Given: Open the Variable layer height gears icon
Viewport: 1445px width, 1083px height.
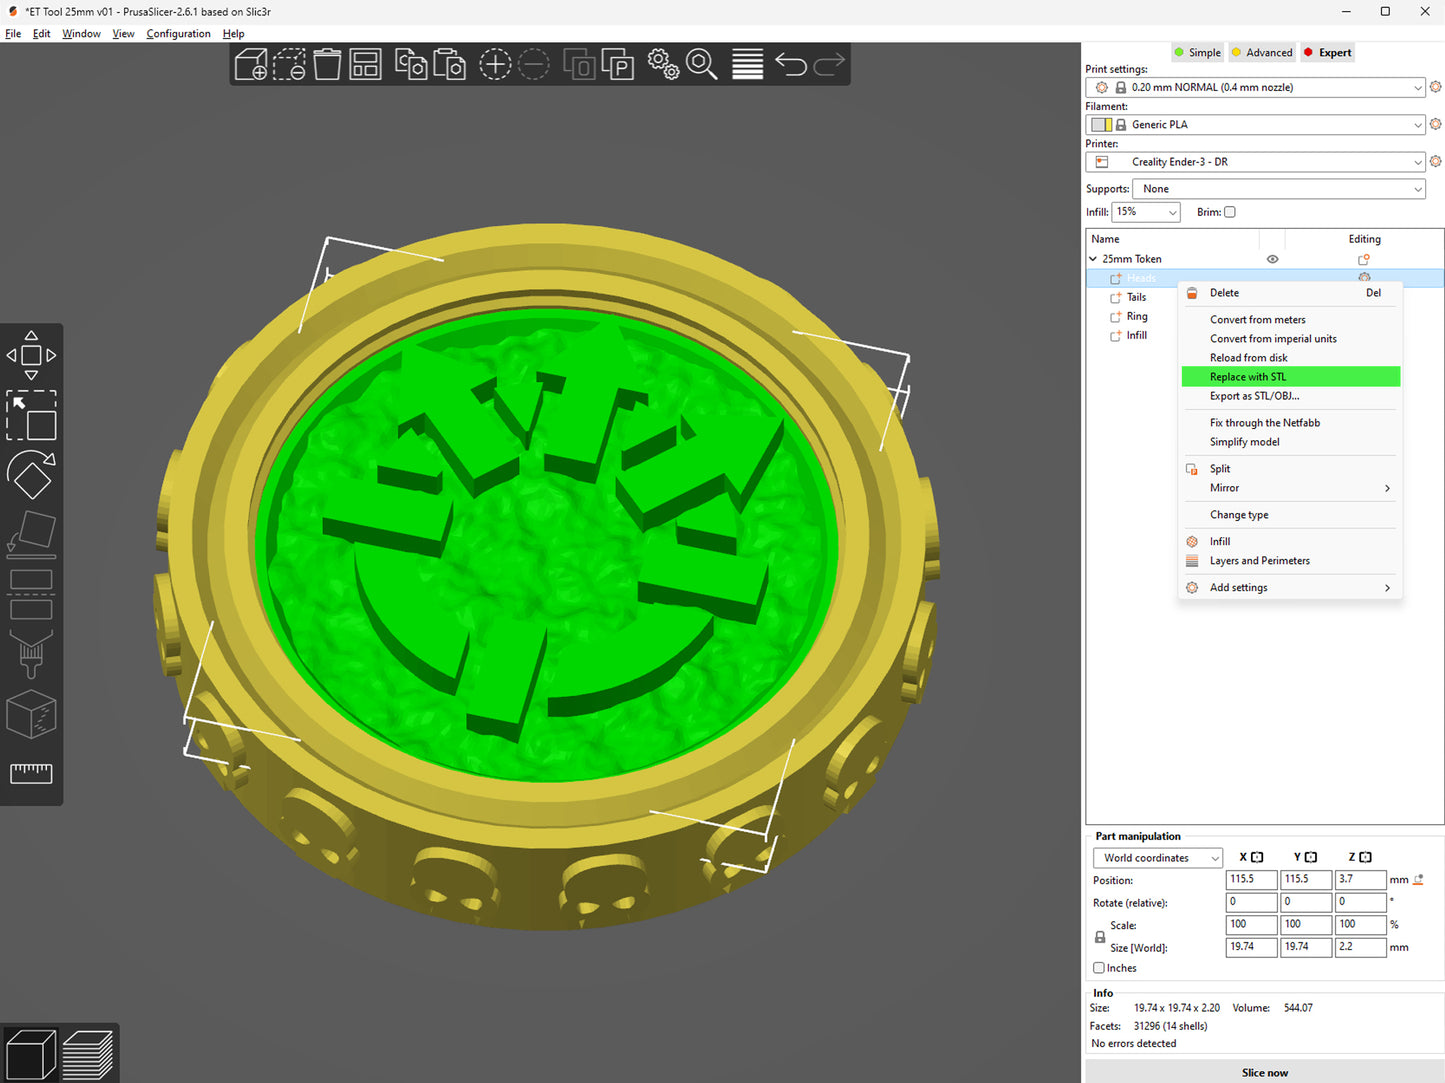Looking at the screenshot, I should [x=663, y=64].
